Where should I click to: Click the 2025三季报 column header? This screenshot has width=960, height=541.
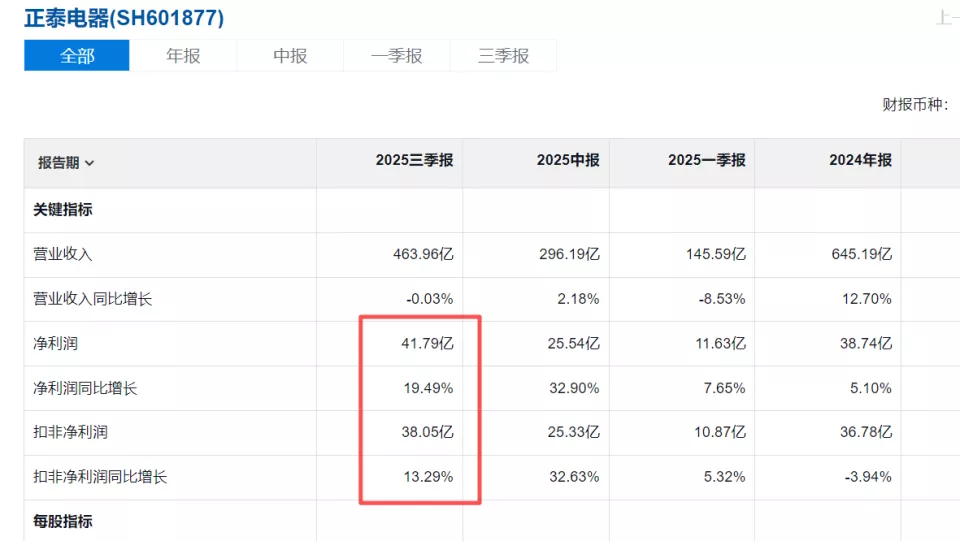coord(414,160)
